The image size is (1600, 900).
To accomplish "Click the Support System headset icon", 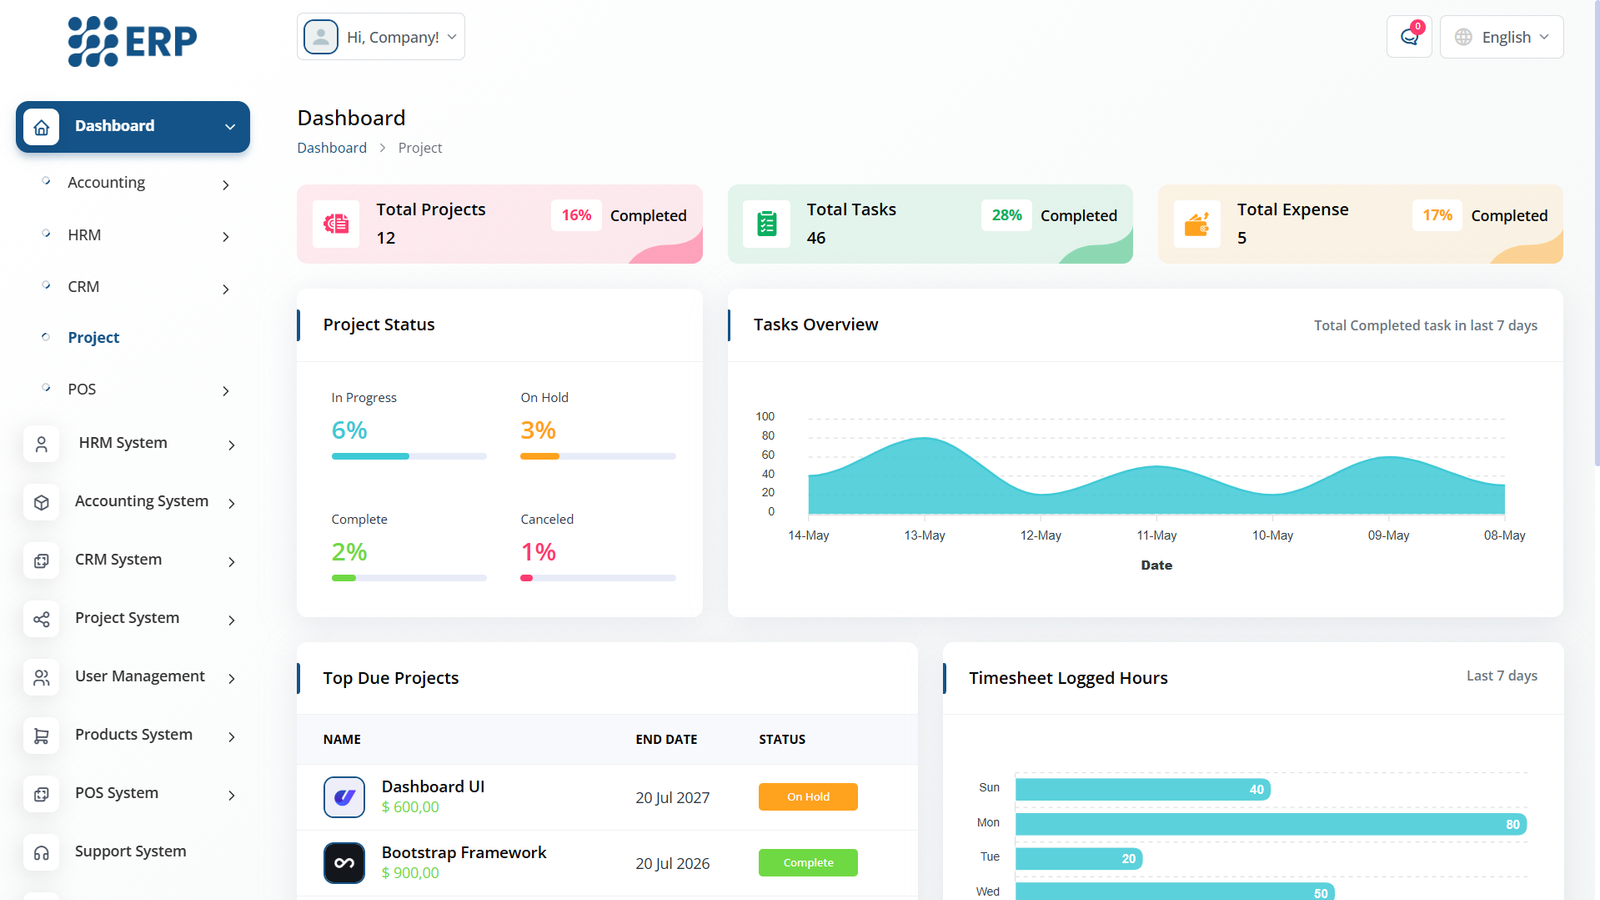I will [41, 853].
